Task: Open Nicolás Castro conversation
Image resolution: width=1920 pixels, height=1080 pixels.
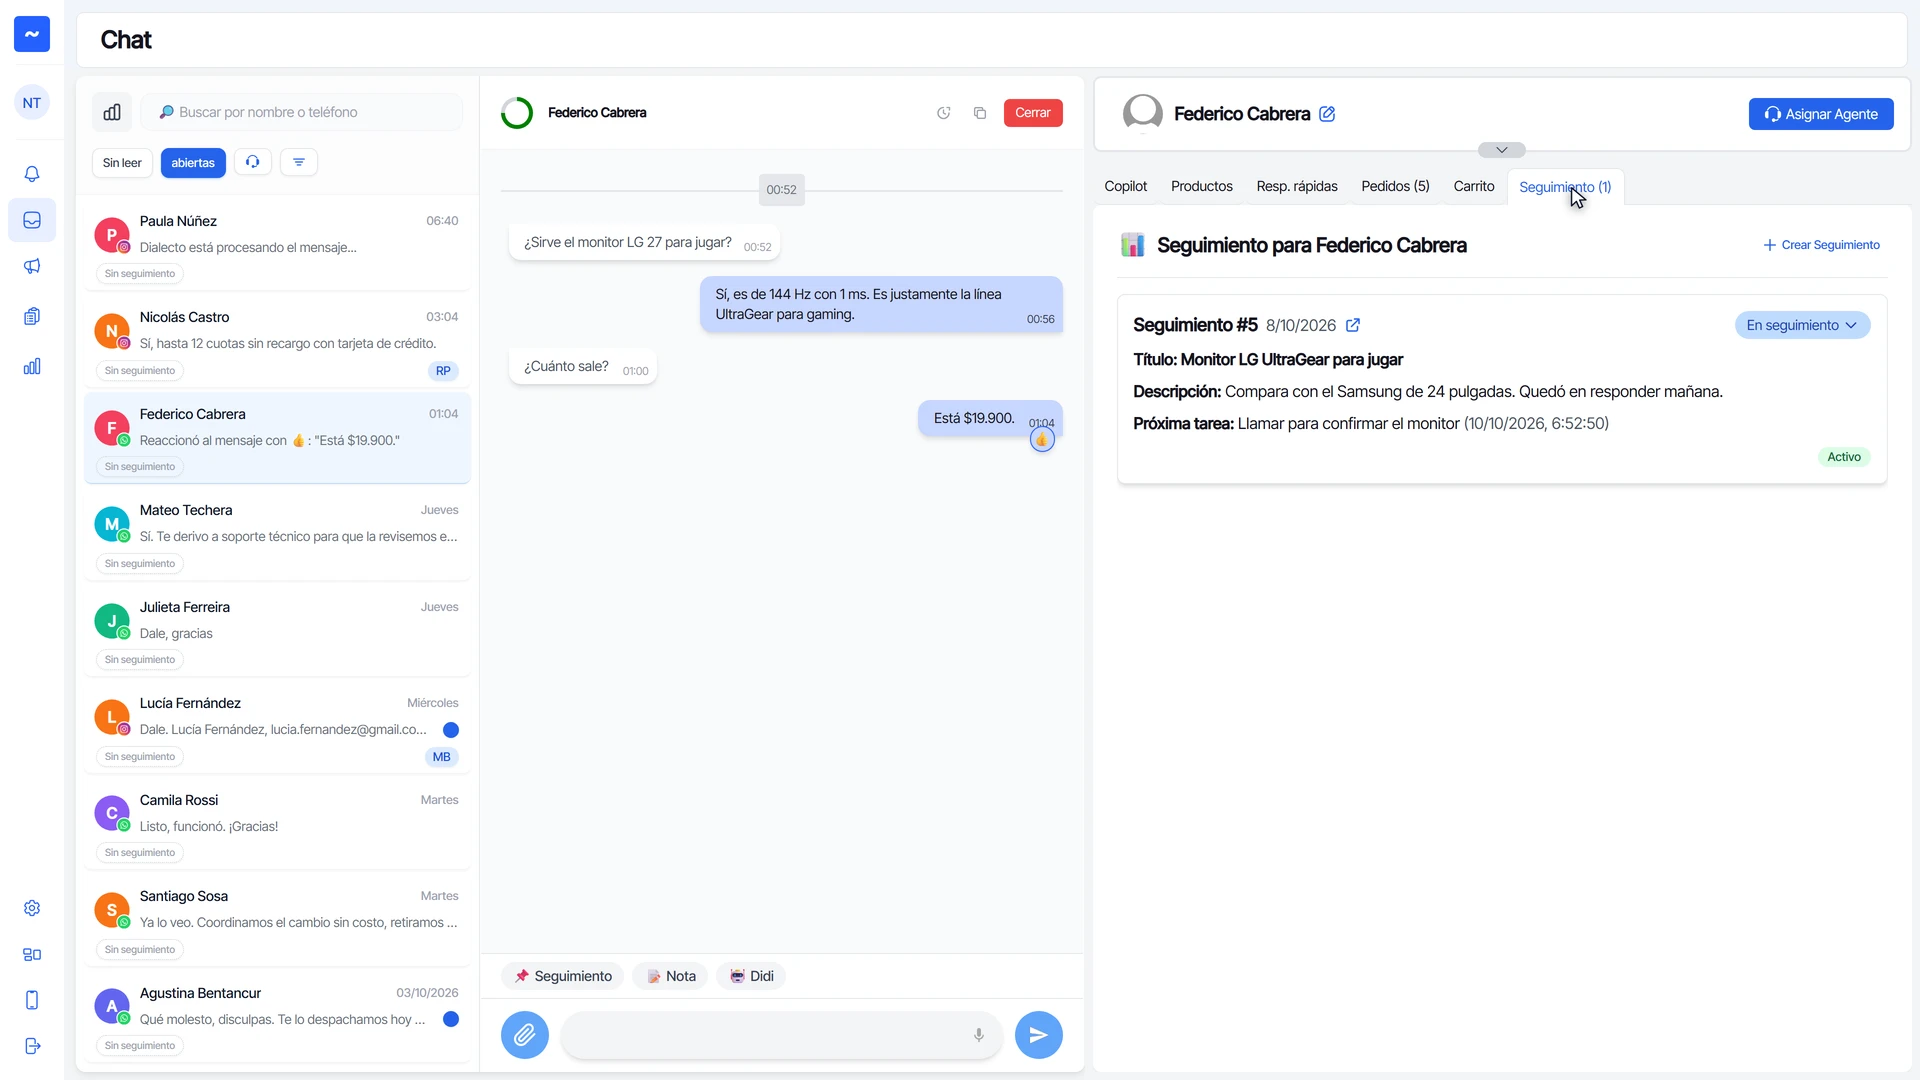Action: [x=277, y=341]
